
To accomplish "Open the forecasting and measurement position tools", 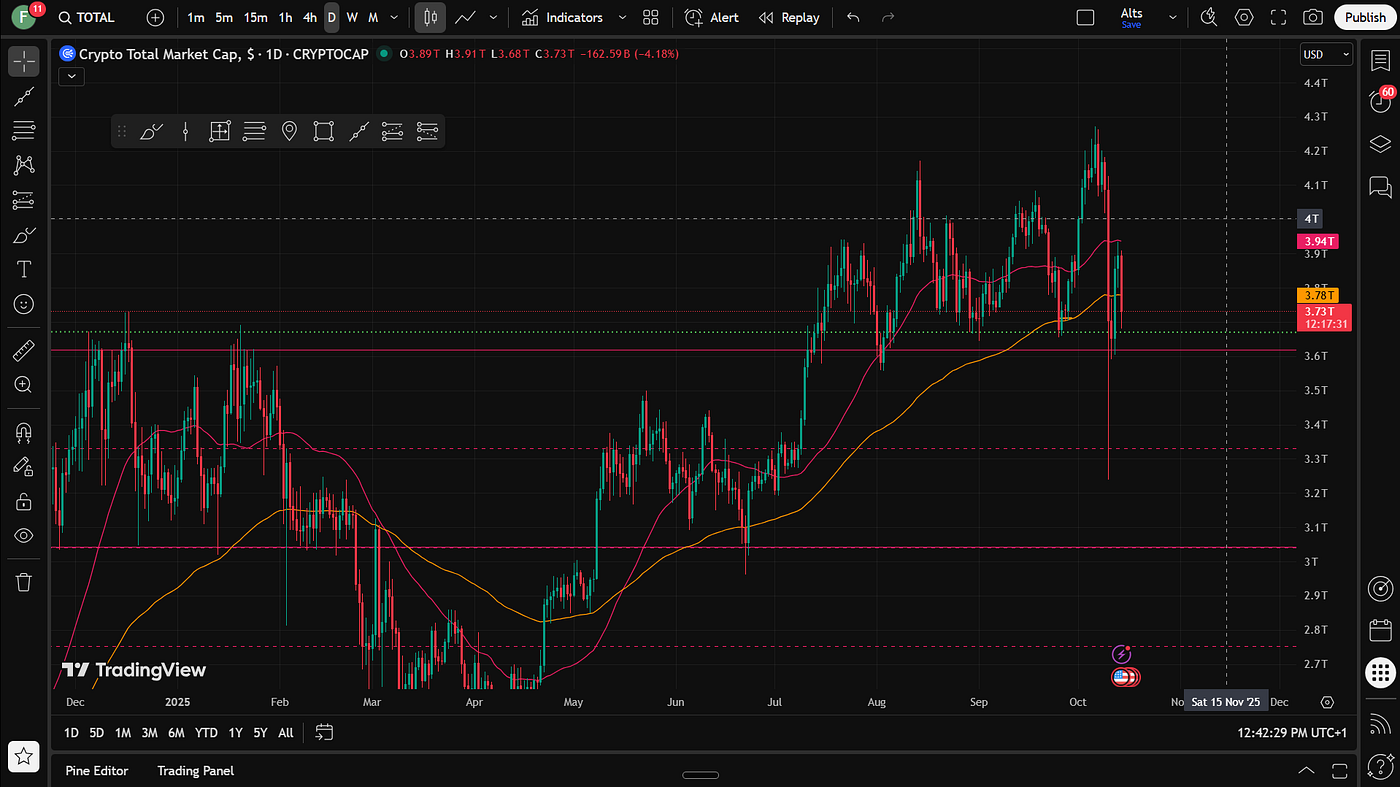I will pos(24,200).
